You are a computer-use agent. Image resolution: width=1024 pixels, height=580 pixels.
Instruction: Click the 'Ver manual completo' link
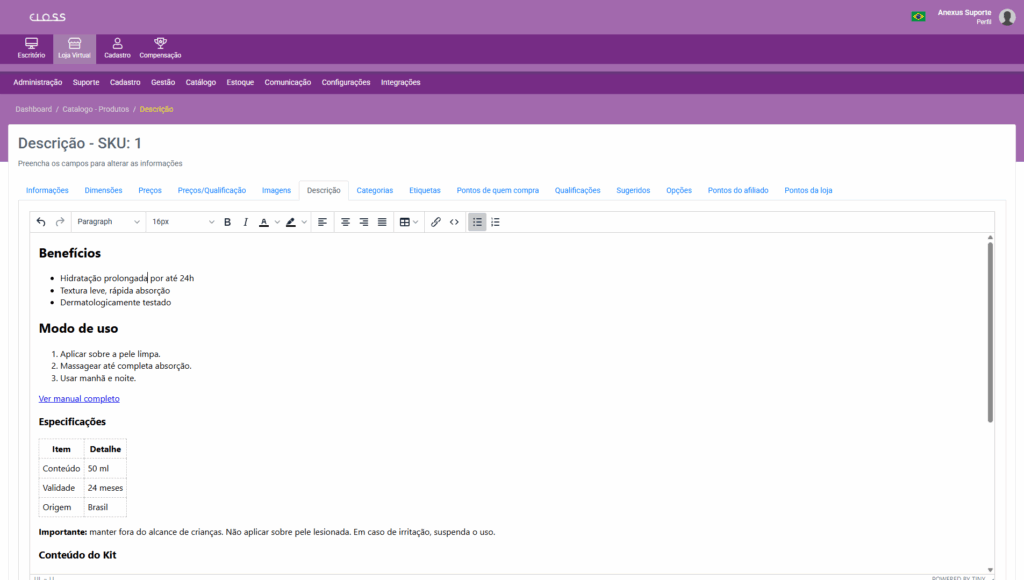(79, 398)
